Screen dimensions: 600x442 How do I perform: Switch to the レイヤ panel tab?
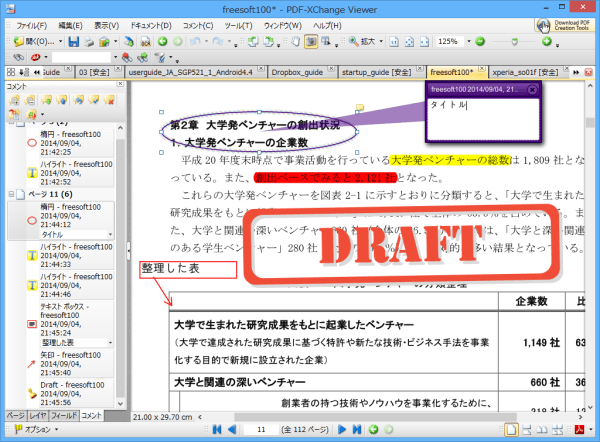[x=37, y=414]
